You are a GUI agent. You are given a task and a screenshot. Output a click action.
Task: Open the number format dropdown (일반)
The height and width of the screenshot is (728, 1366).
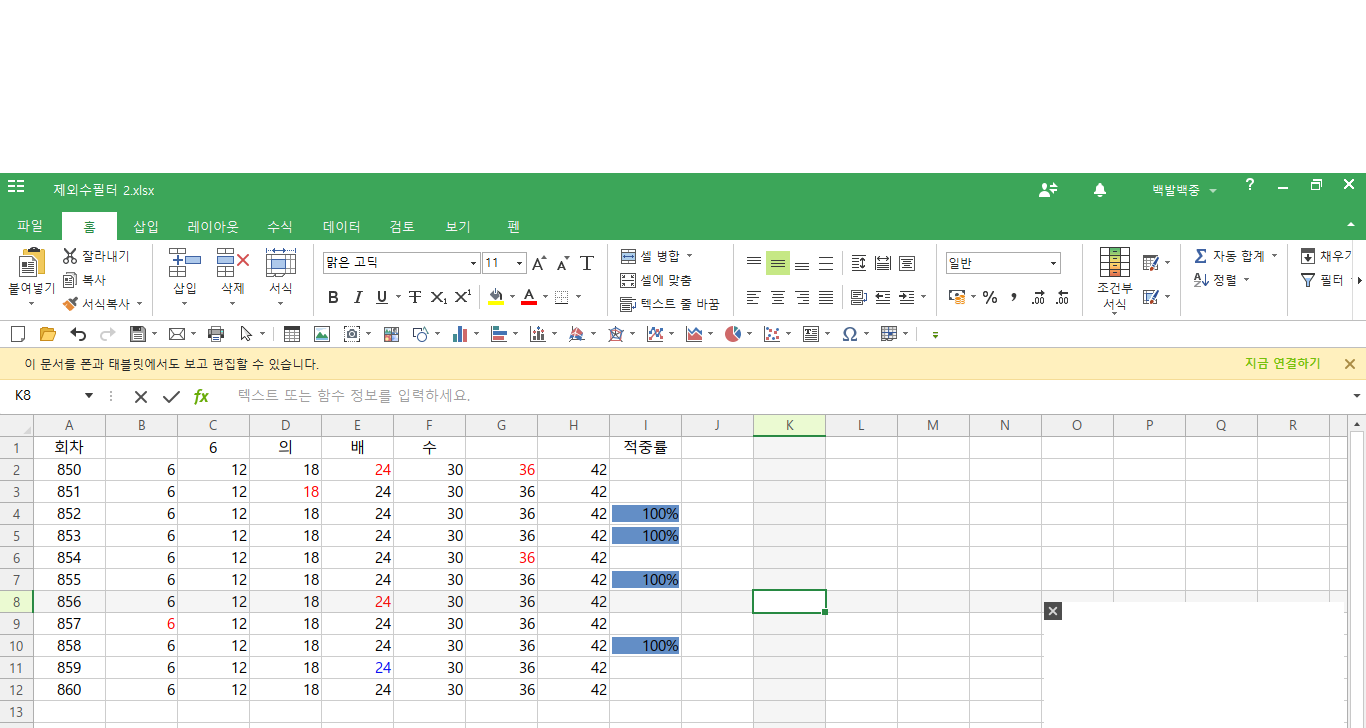coord(1053,264)
